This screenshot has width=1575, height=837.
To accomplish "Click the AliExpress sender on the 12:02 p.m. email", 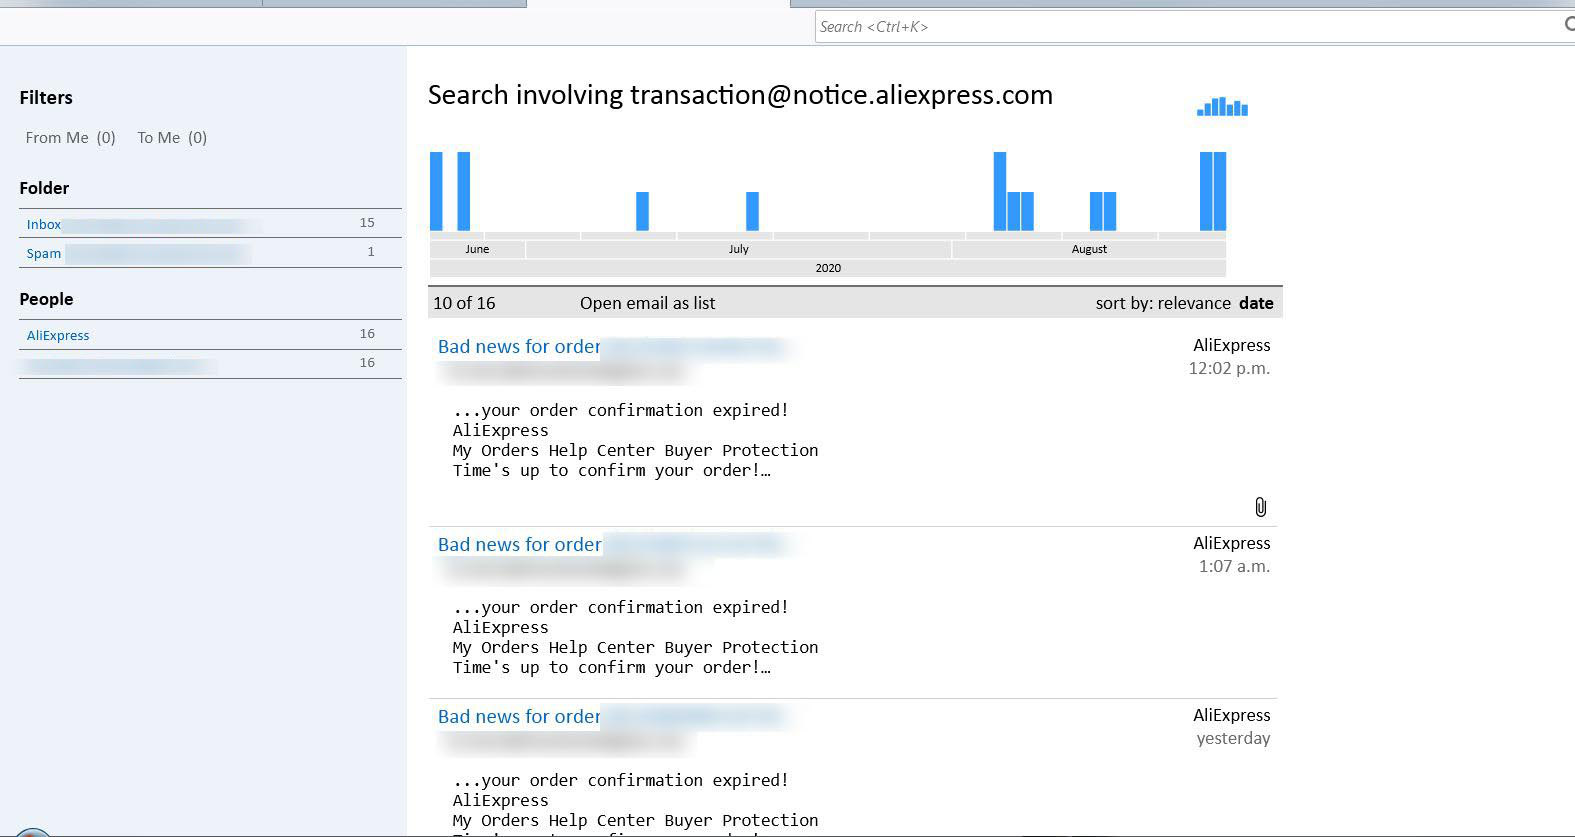I will pyautogui.click(x=1231, y=345).
